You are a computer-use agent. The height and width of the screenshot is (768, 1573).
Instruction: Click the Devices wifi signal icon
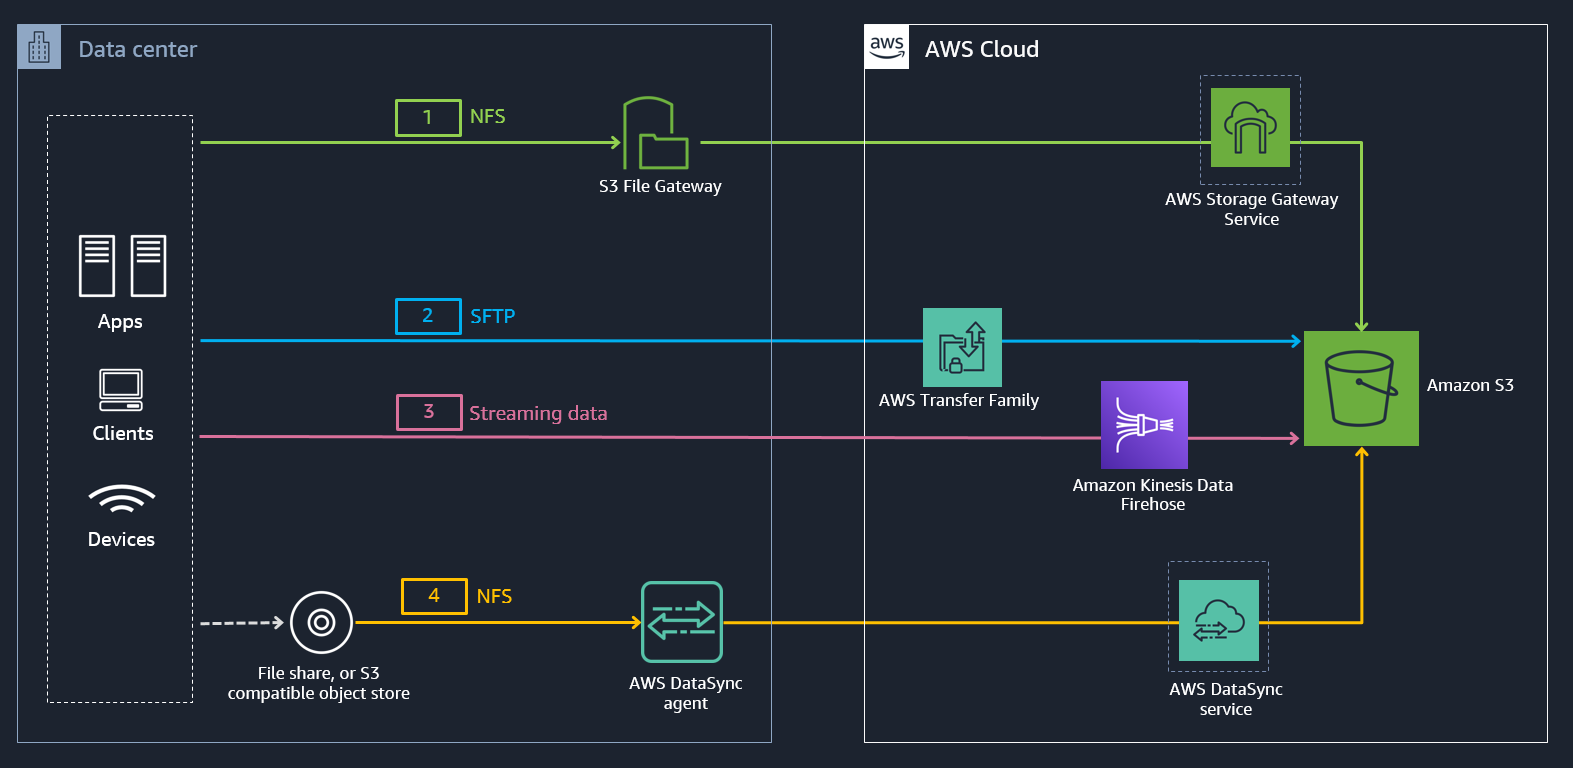point(122,499)
